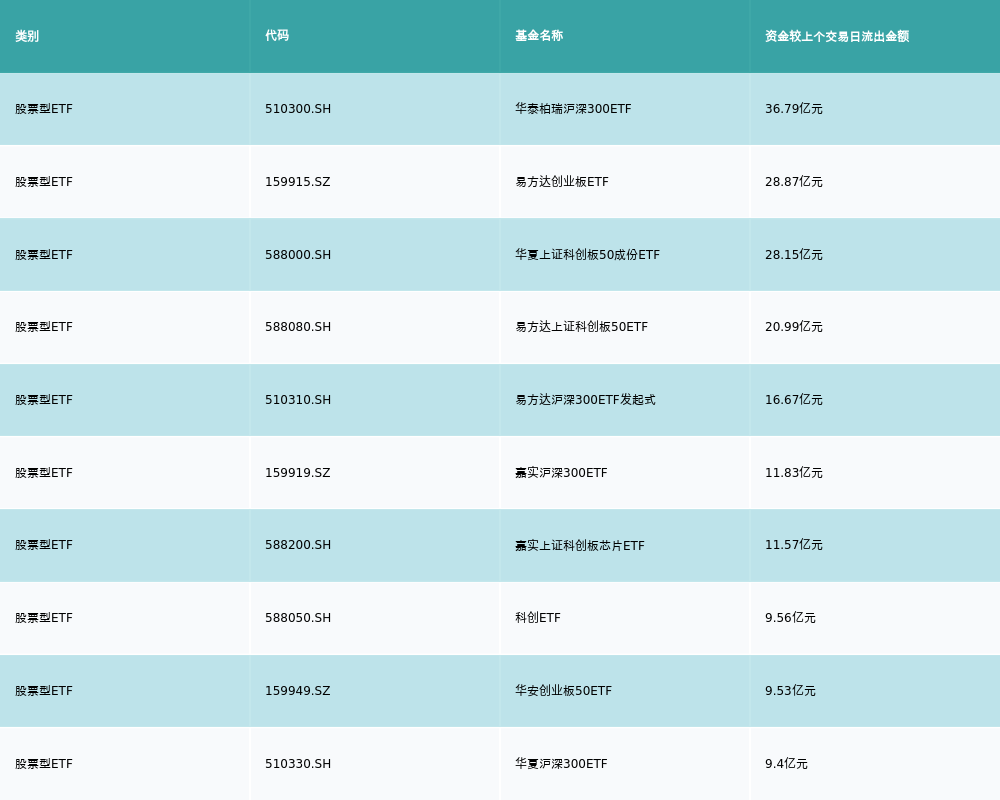
Task: Click the 基金名称 column header
Action: click(539, 36)
